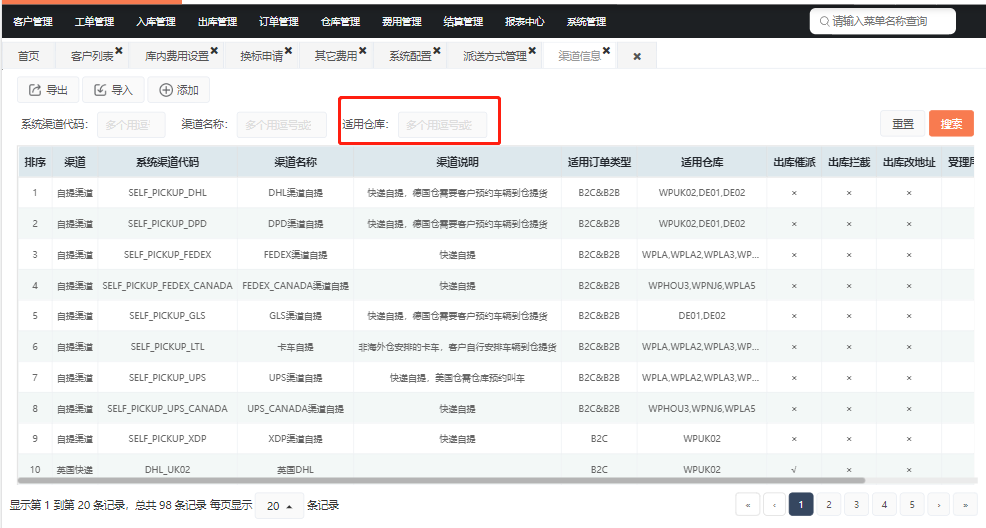Close the 其它费用 tab
The width and height of the screenshot is (986, 528).
click(362, 50)
